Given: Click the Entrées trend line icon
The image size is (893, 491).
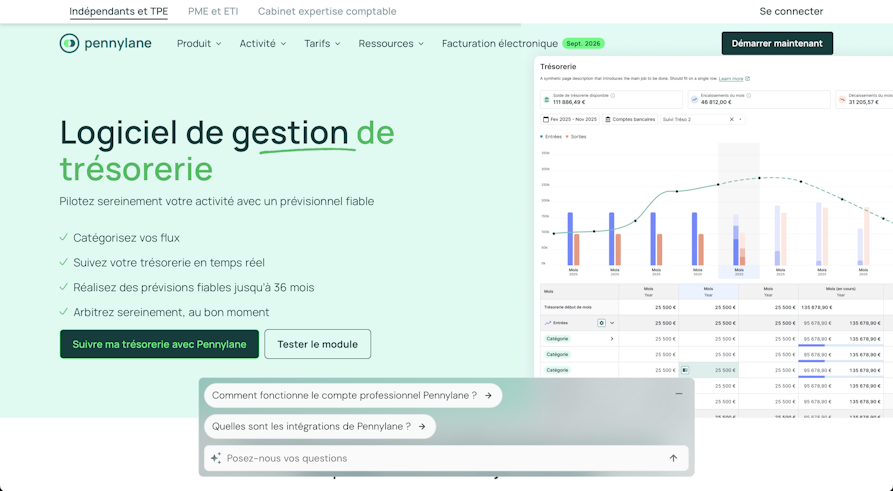Looking at the screenshot, I should [547, 323].
